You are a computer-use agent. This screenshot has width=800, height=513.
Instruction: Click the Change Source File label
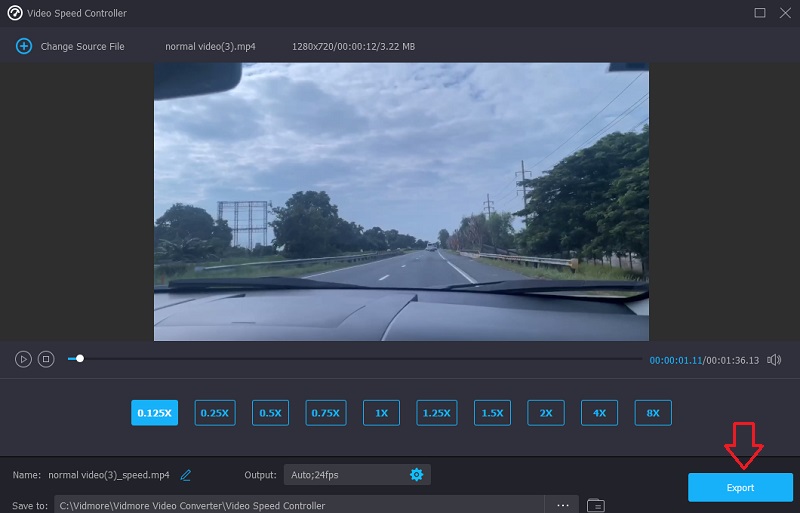click(82, 47)
